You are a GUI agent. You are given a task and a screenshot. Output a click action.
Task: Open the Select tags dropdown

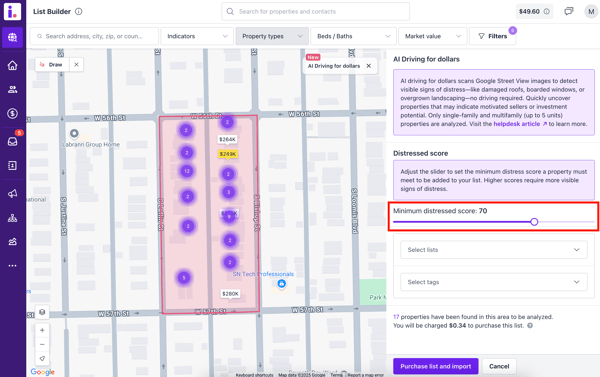pyautogui.click(x=494, y=282)
